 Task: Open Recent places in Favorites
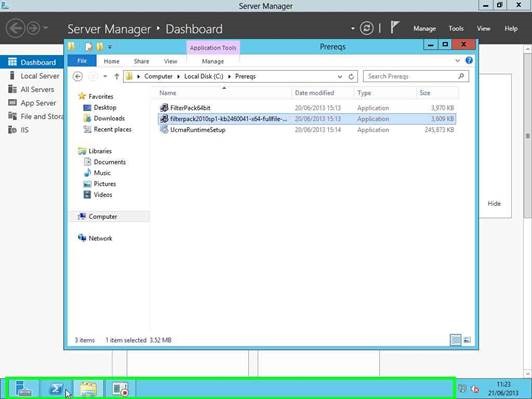pyautogui.click(x=112, y=129)
